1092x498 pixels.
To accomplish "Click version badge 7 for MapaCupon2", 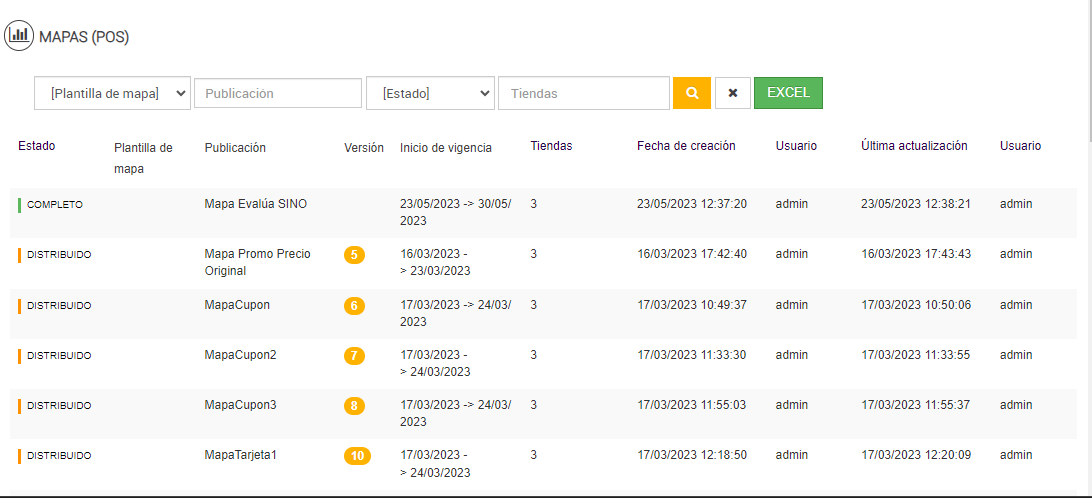I will 354,355.
